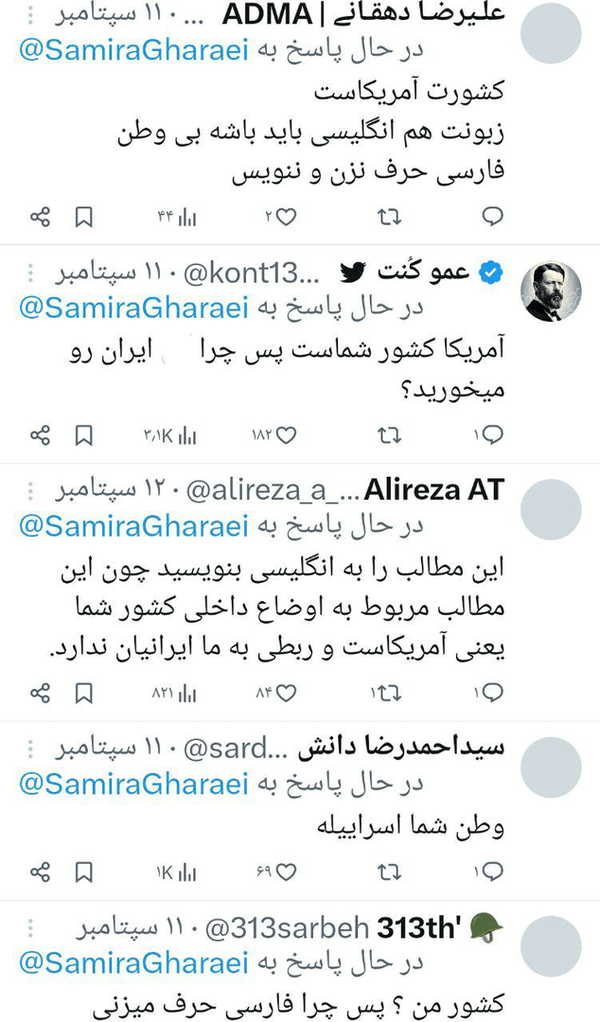Click عمو کُنت's profile avatar photo

[552, 292]
